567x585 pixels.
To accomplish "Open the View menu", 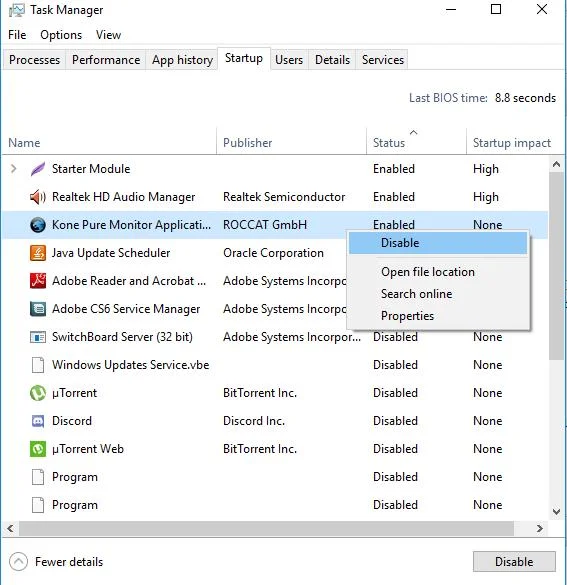I will tap(108, 35).
